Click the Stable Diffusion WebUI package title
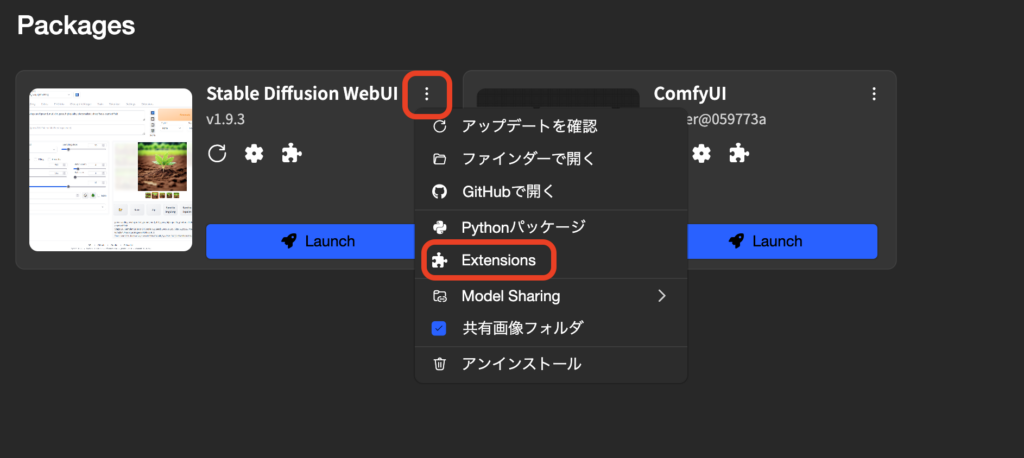This screenshot has height=458, width=1024. click(299, 94)
